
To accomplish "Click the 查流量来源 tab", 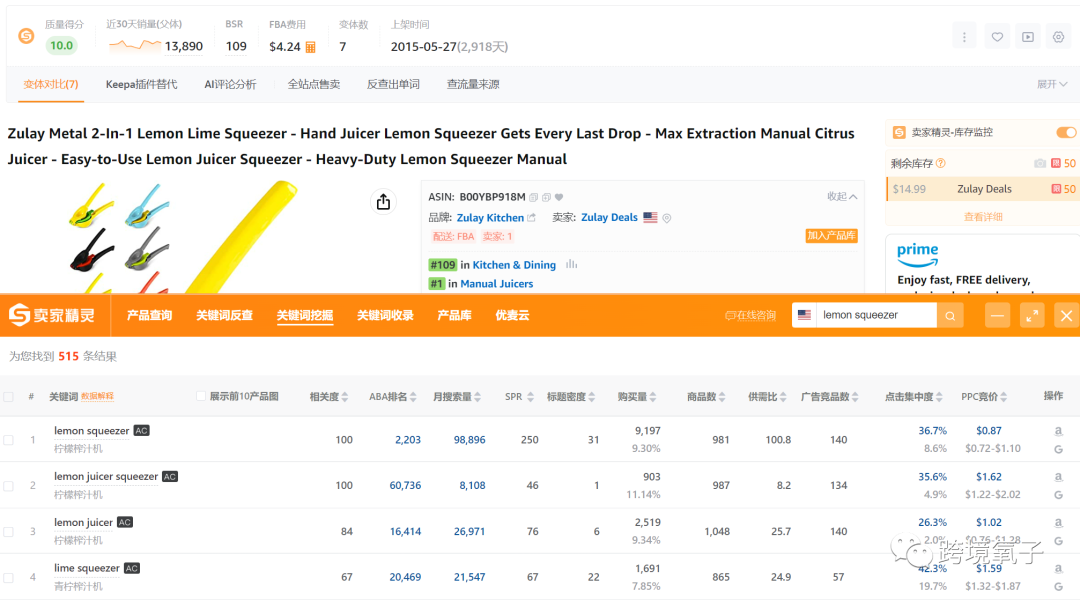I will 473,84.
